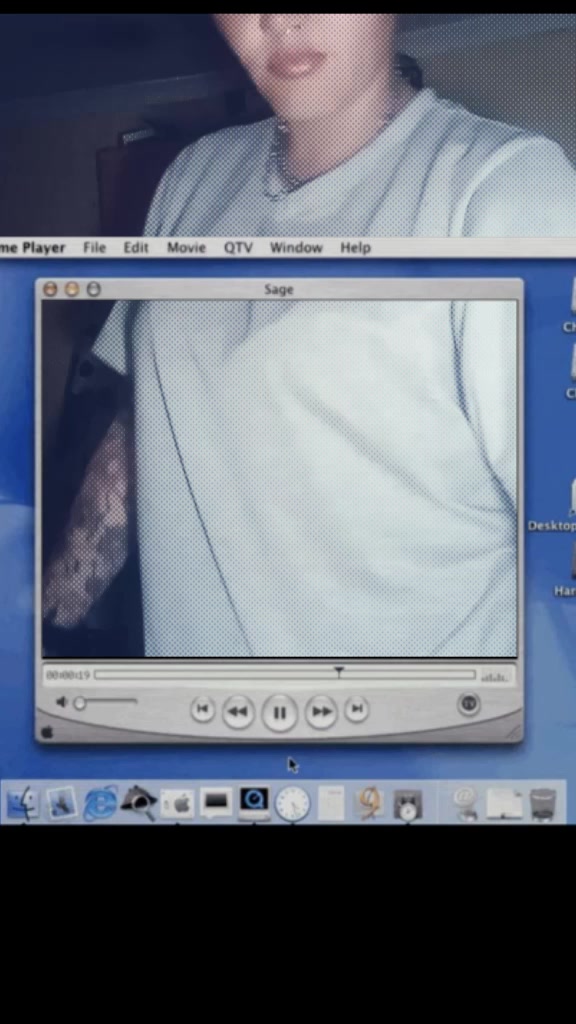Open the Help menu
Image resolution: width=576 pixels, height=1024 pixels.
click(x=355, y=248)
